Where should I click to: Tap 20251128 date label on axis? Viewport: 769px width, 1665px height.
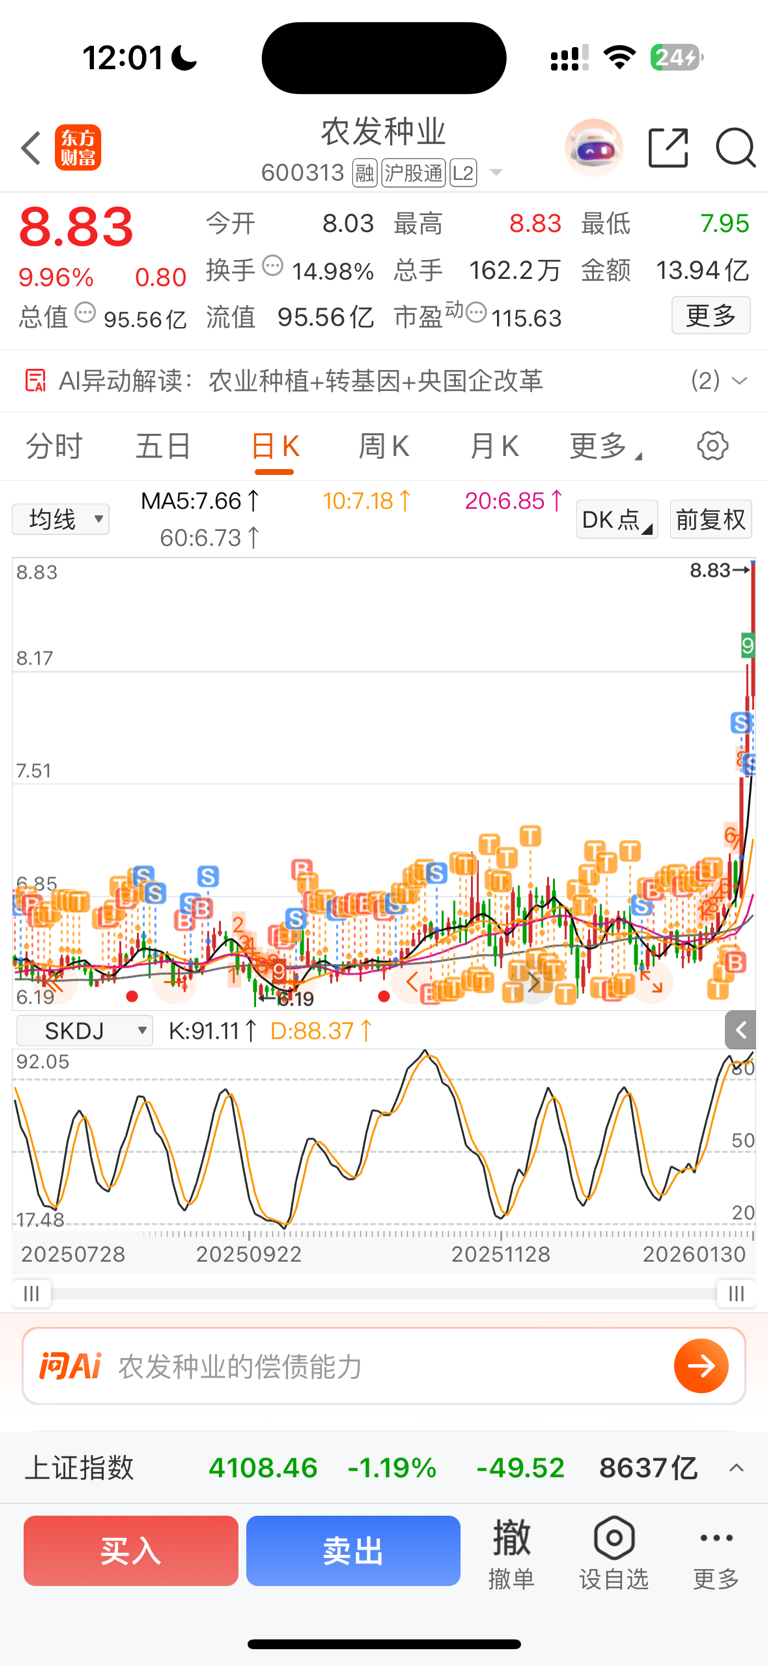501,1254
